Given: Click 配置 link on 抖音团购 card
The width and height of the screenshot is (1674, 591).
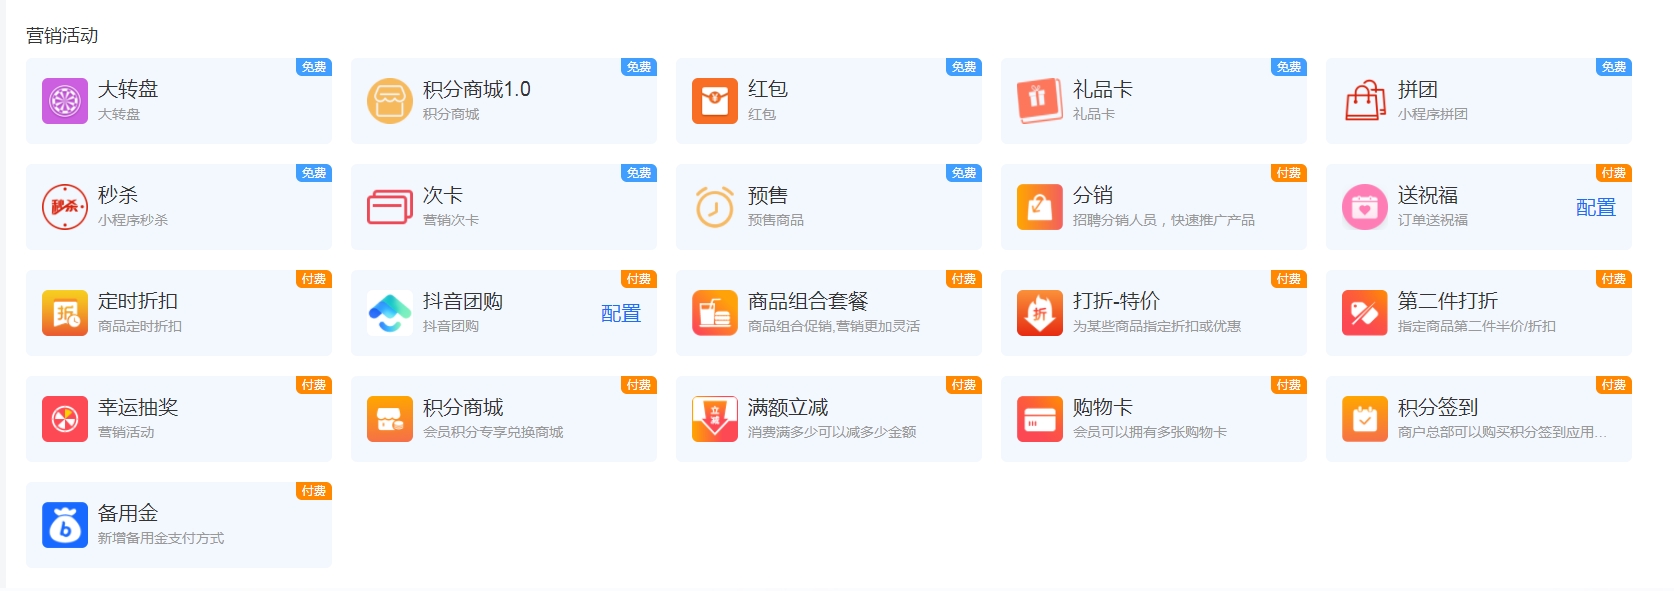Looking at the screenshot, I should tap(621, 314).
